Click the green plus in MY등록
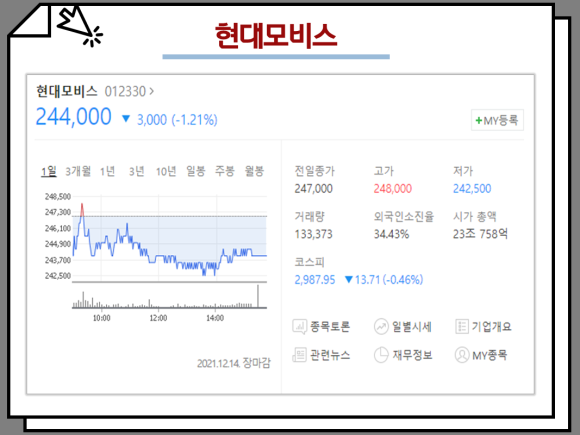580x435 pixels. 479,121
